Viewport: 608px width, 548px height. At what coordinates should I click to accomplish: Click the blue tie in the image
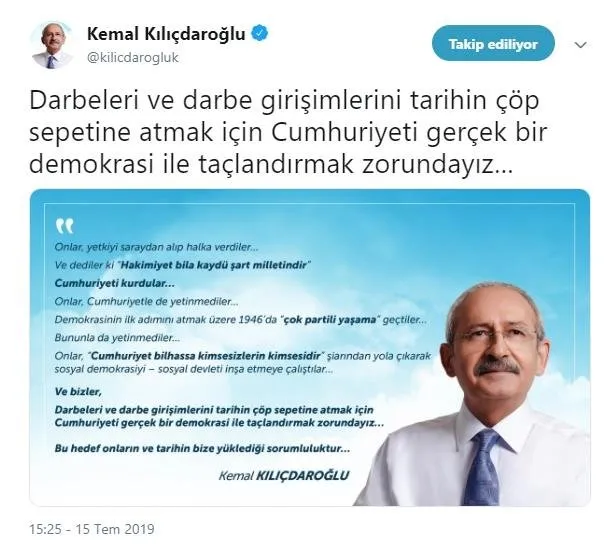pos(484,467)
